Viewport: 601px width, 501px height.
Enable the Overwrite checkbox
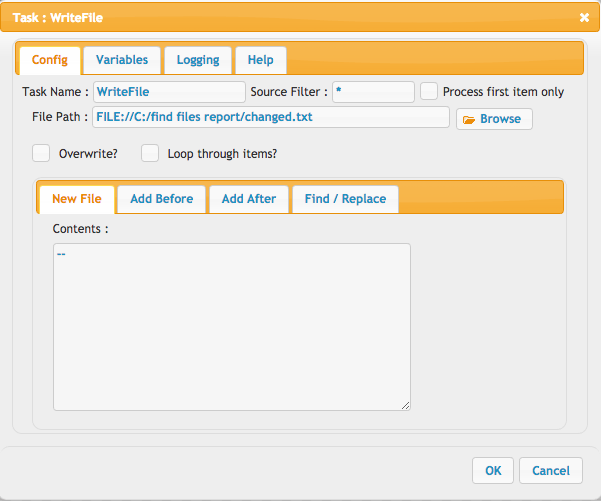41,153
